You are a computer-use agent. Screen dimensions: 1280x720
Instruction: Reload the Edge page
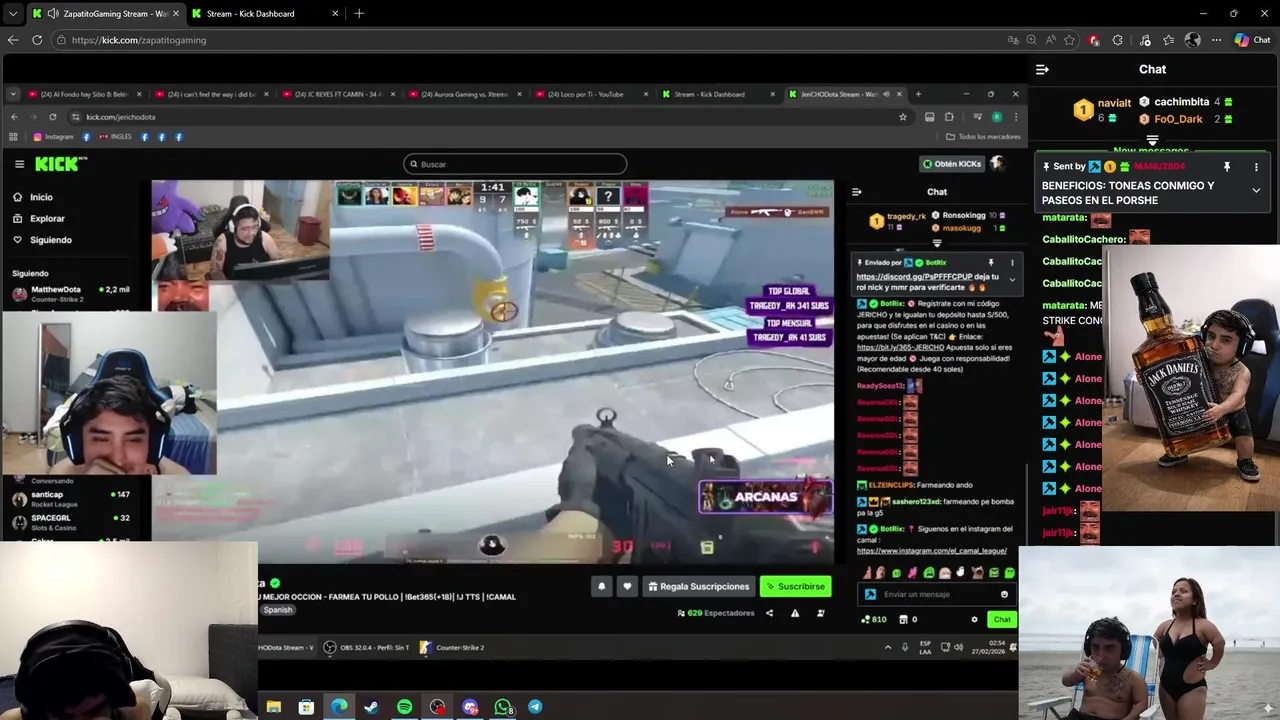point(37,40)
